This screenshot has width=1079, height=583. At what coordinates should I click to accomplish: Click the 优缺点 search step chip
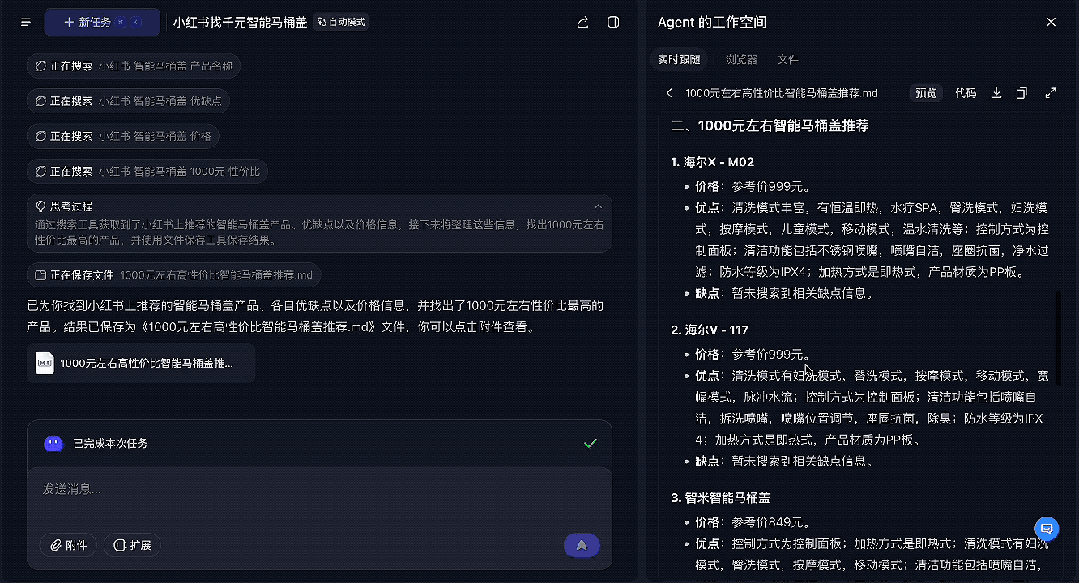point(128,100)
